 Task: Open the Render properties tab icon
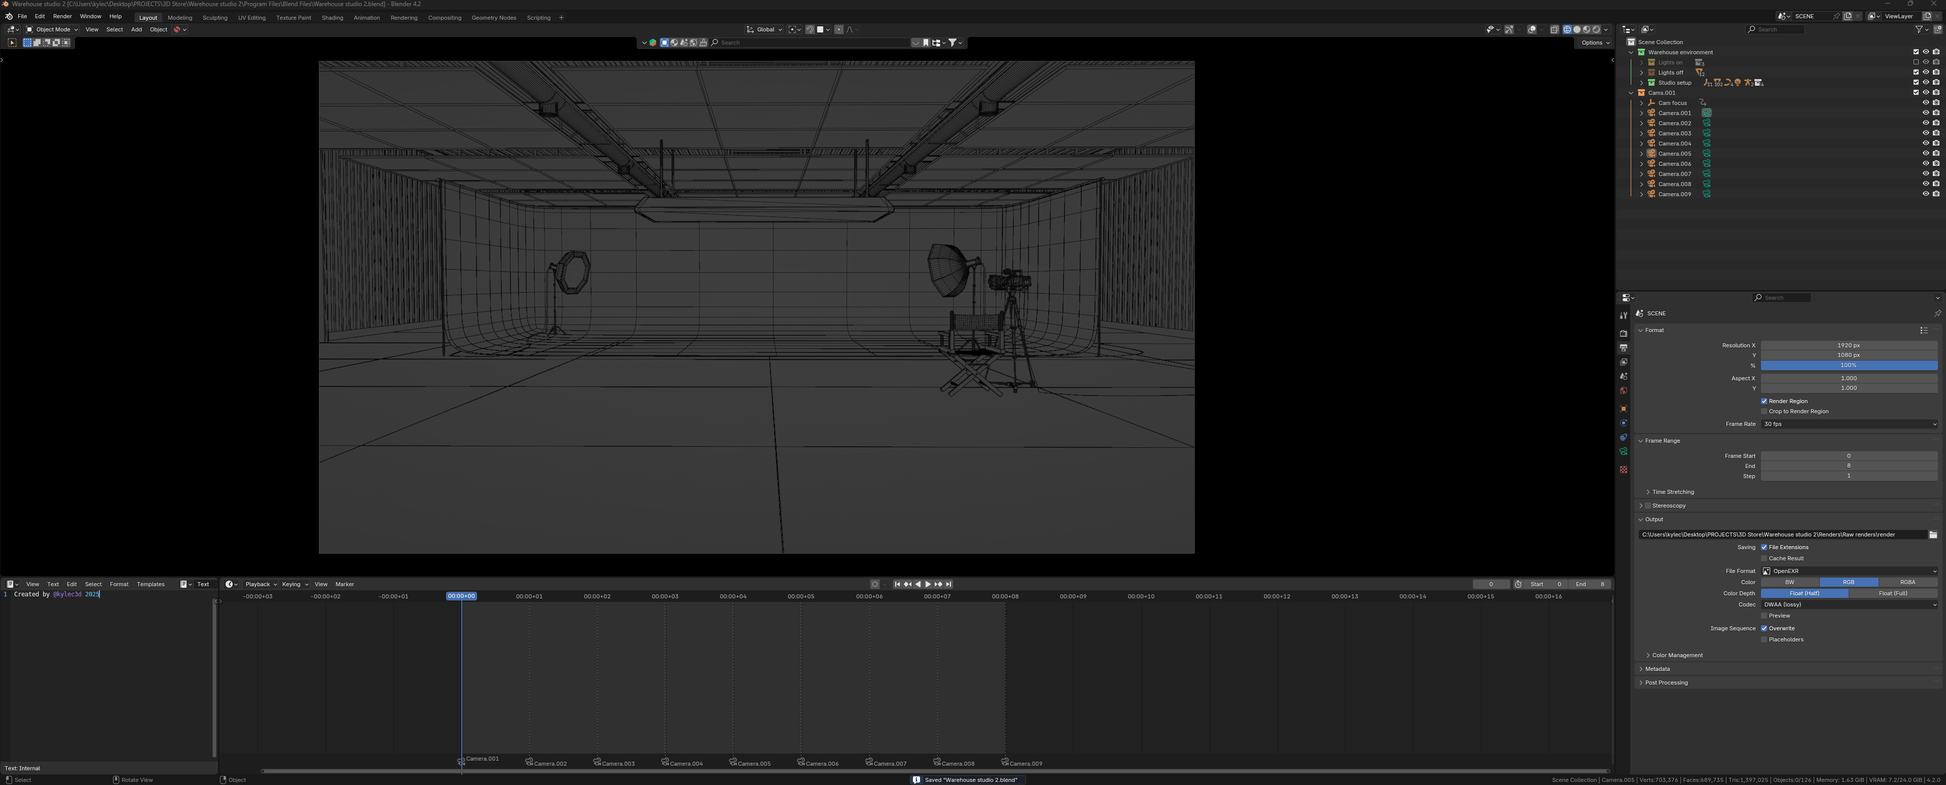[1623, 333]
